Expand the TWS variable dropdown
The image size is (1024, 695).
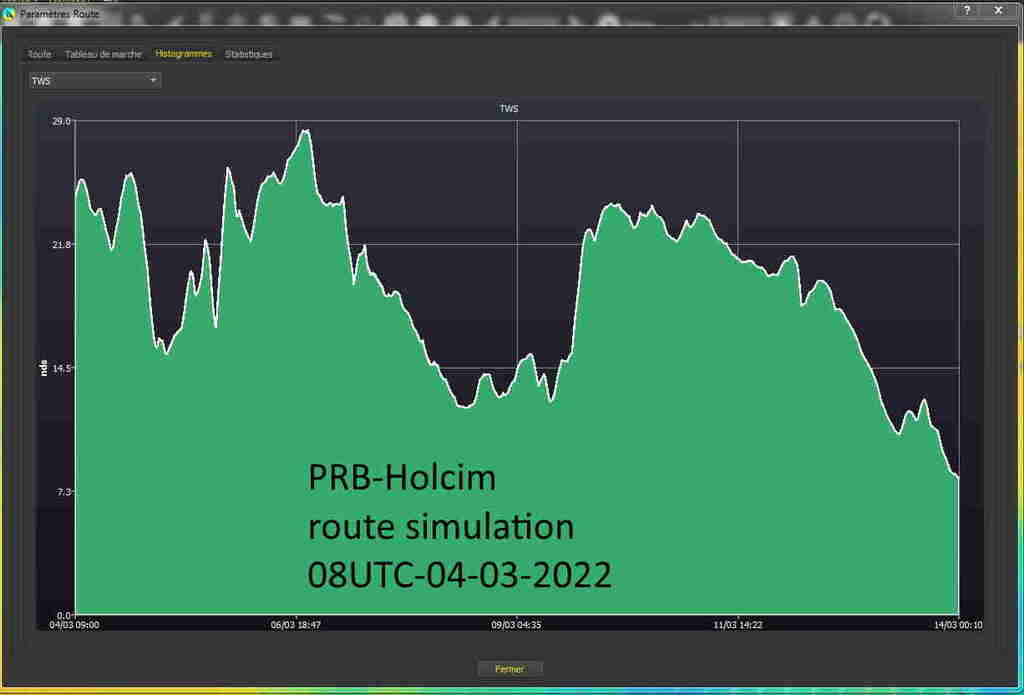coord(95,81)
